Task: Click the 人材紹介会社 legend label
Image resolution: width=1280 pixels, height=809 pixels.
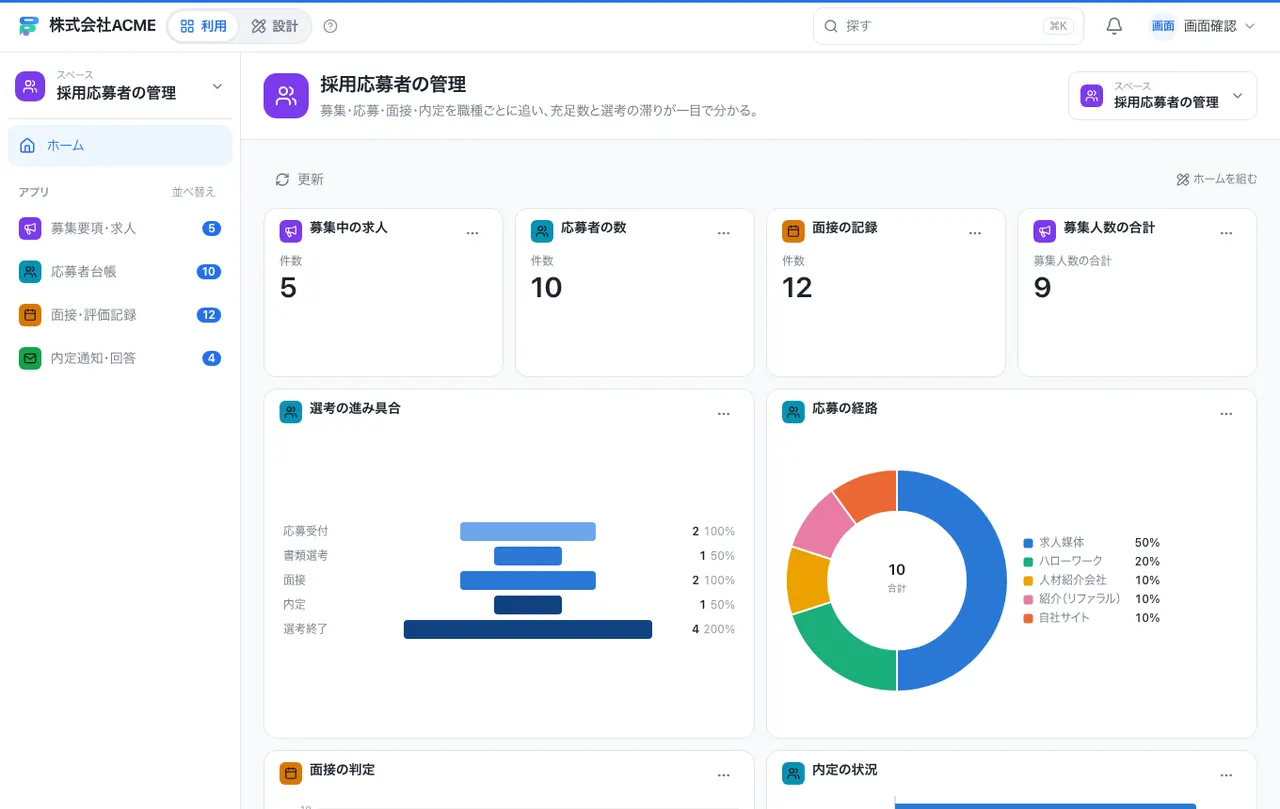Action: click(1073, 580)
